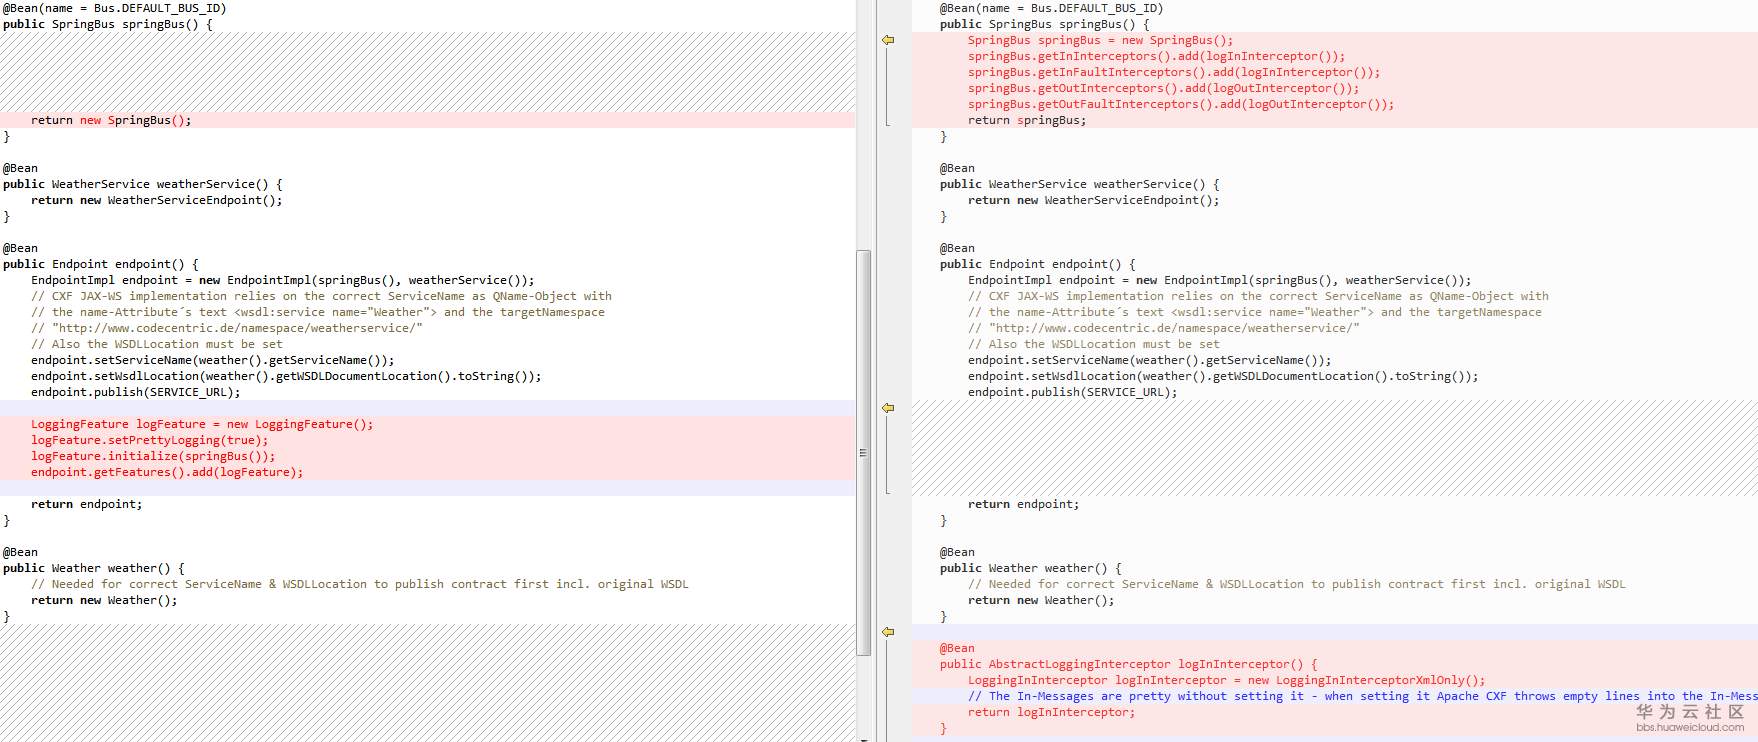The height and width of the screenshot is (742, 1758).
Task: Click 'endpoint.setServiceName(weather().getServiceName());' in left pane
Action: 213,360
